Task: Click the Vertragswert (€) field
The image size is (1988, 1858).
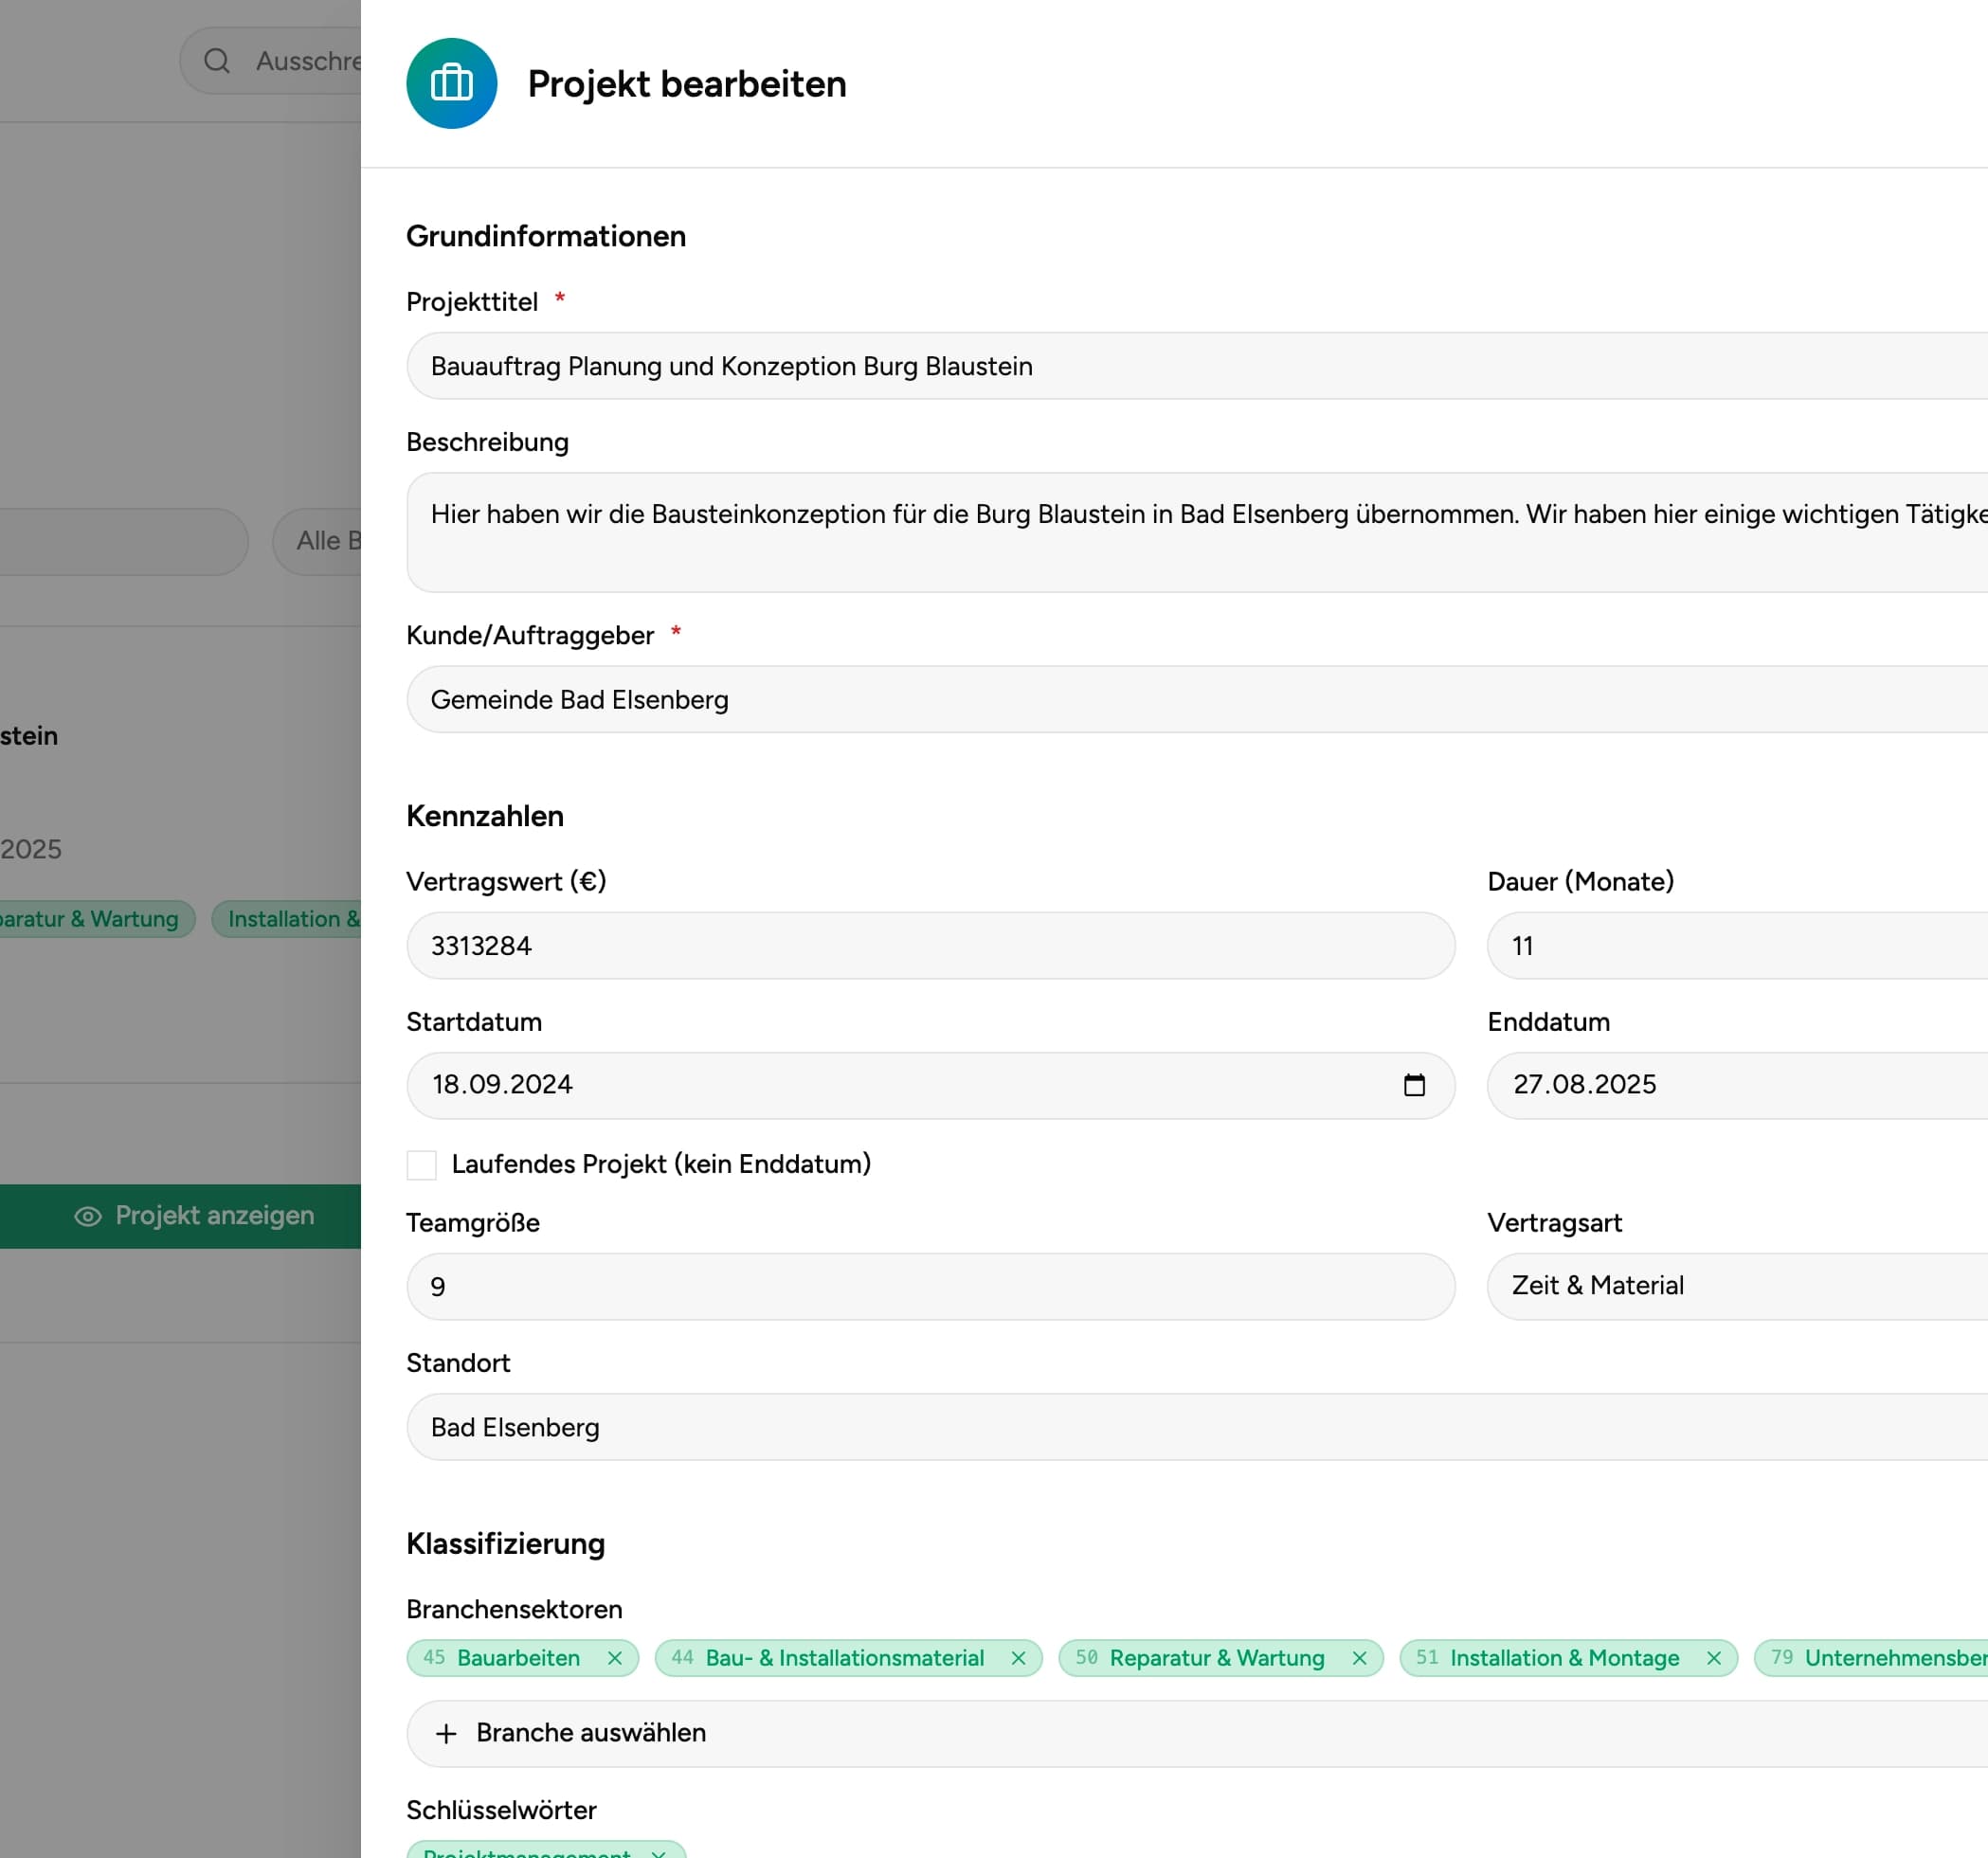Action: (930, 945)
